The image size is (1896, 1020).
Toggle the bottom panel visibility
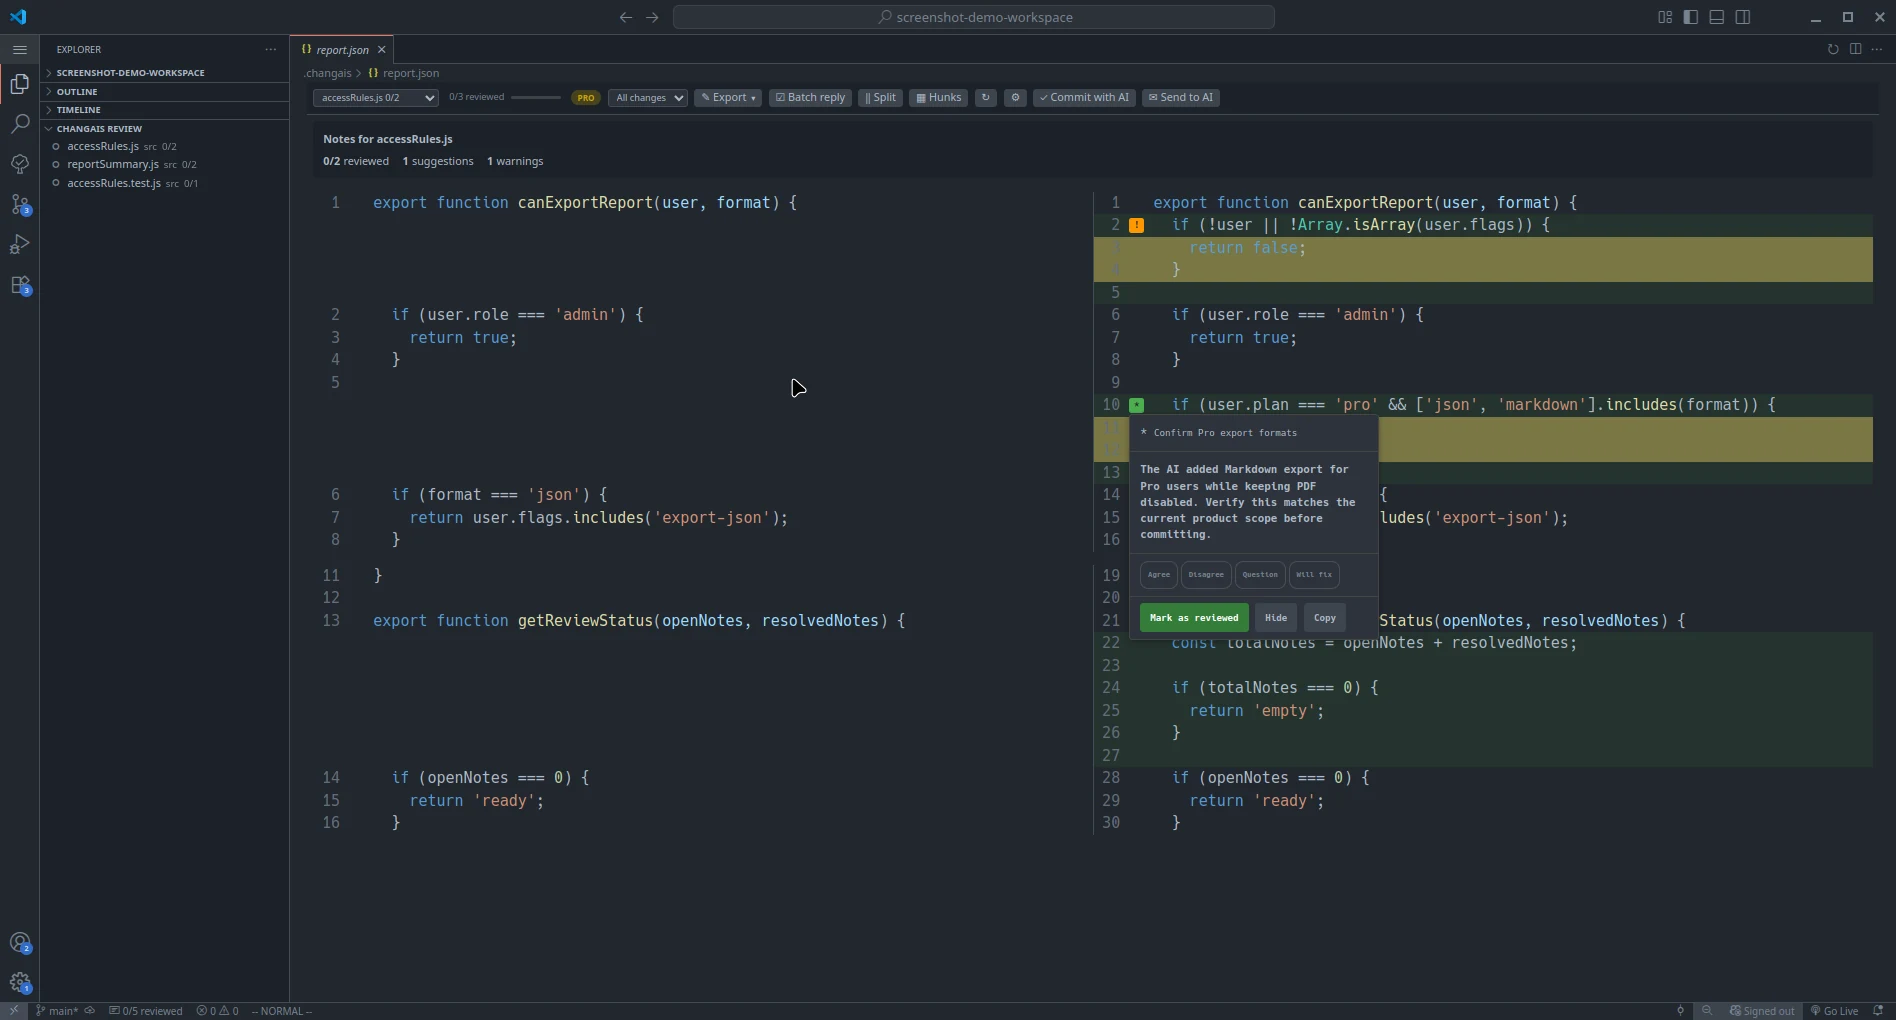[1717, 17]
